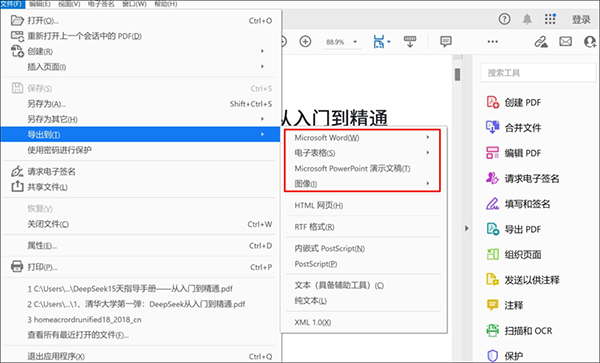This screenshot has height=363, width=600.
Task: Select Export To (导出到) menu item
Action: pos(140,134)
